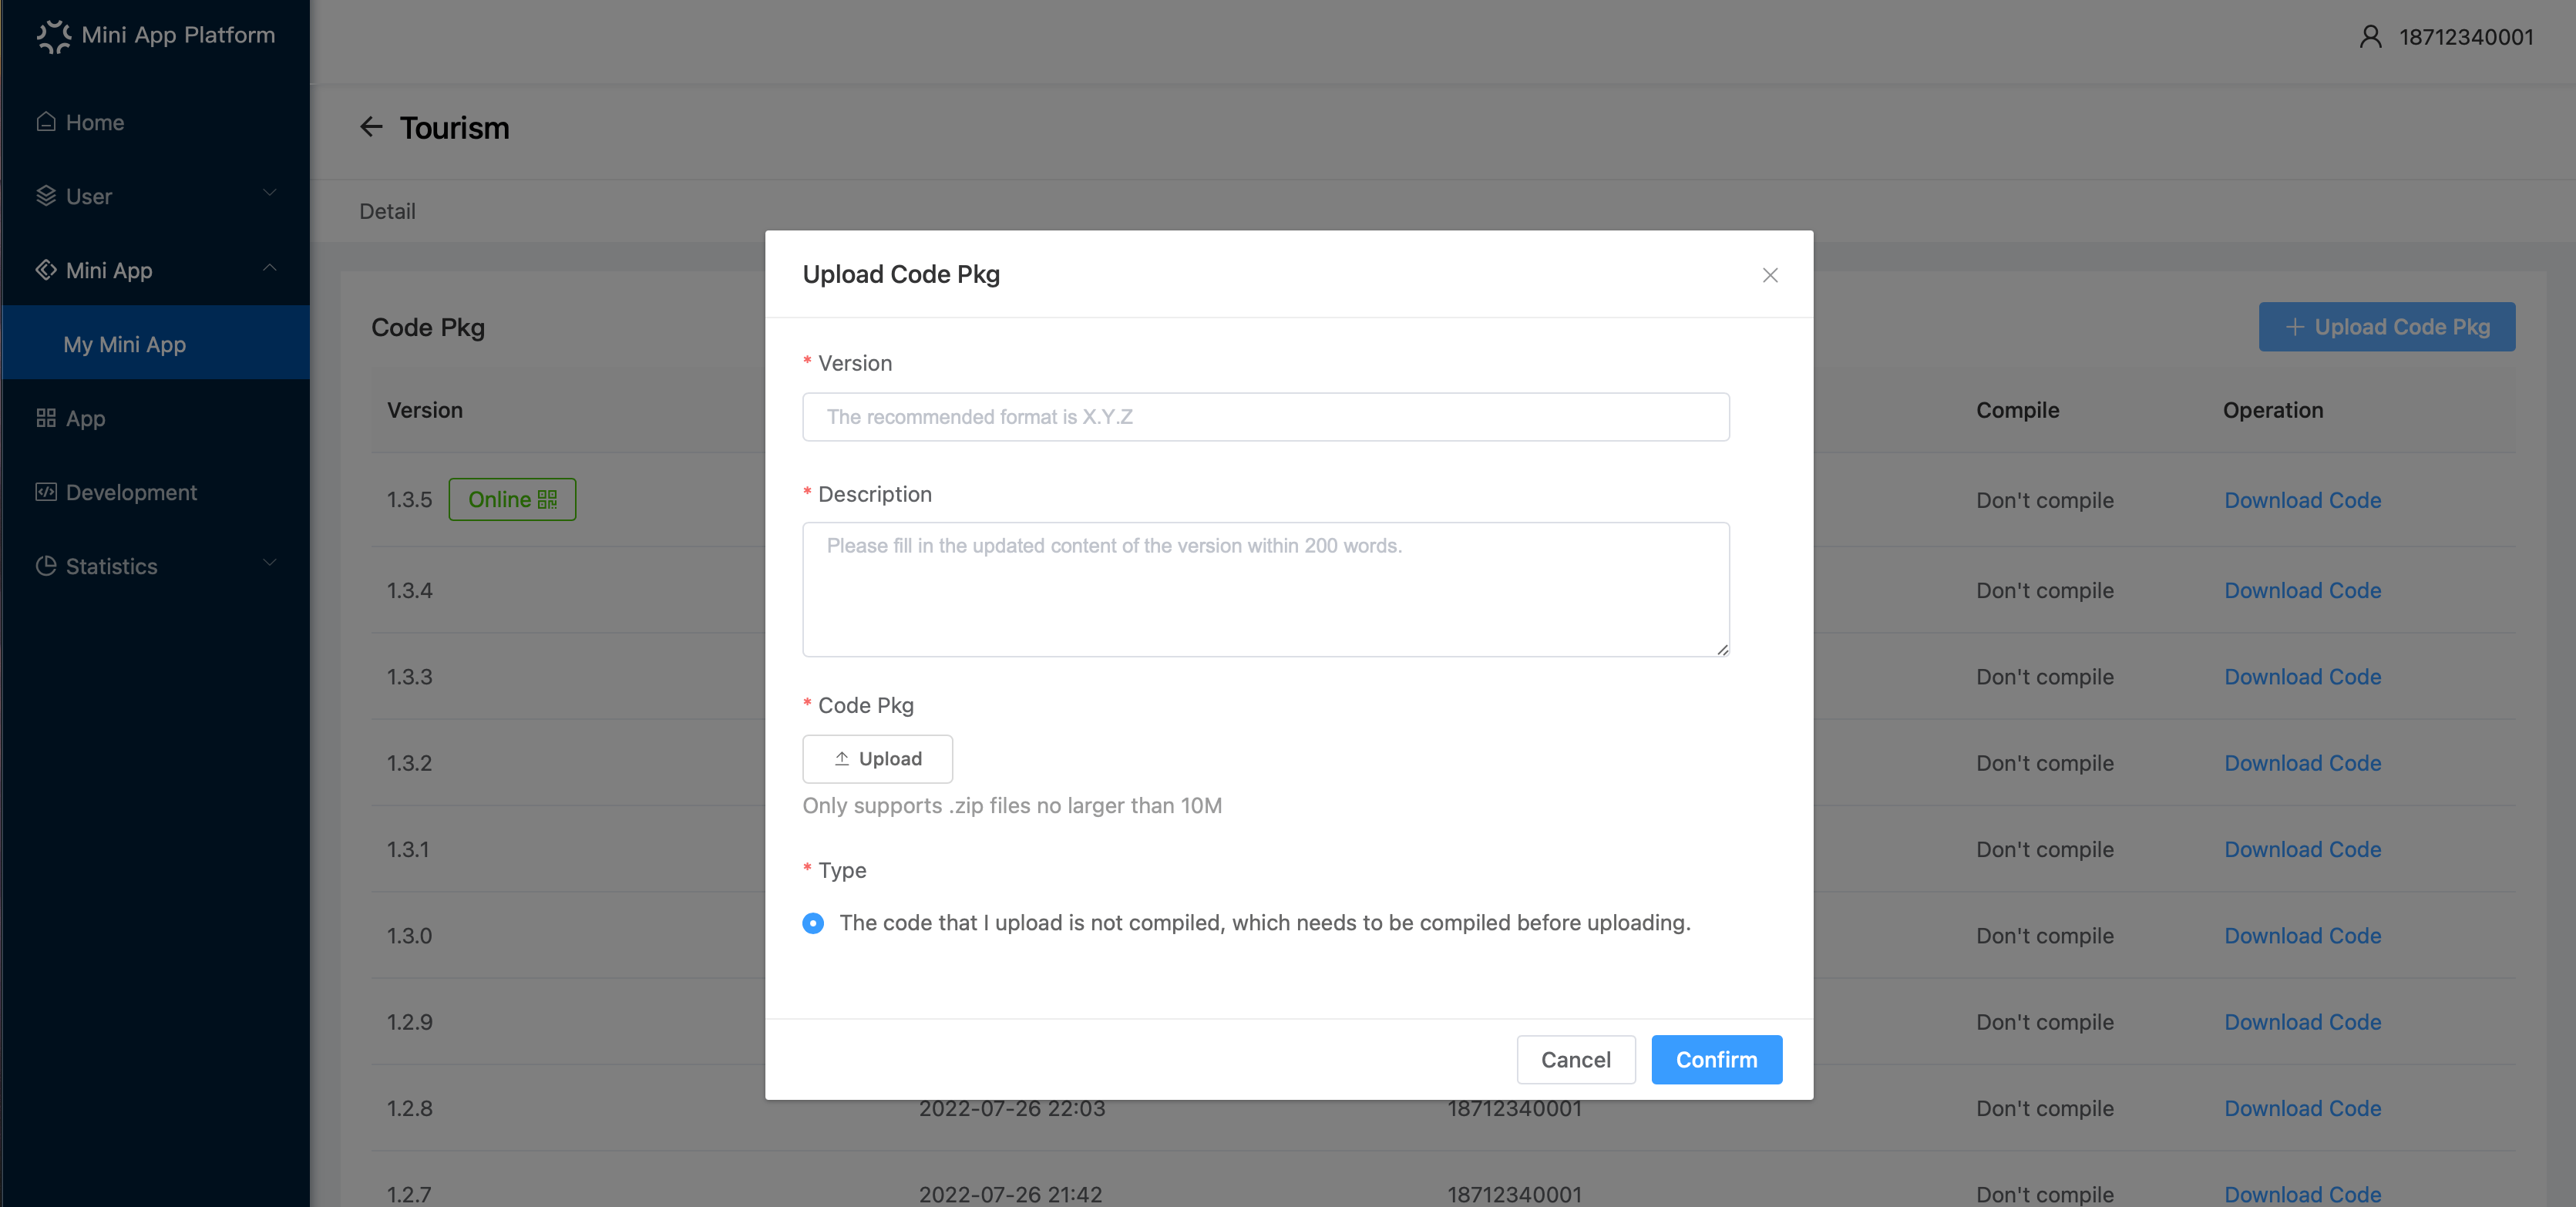Collapse the Mini App sidebar menu
Viewport: 2576px width, 1207px height.
[155, 270]
